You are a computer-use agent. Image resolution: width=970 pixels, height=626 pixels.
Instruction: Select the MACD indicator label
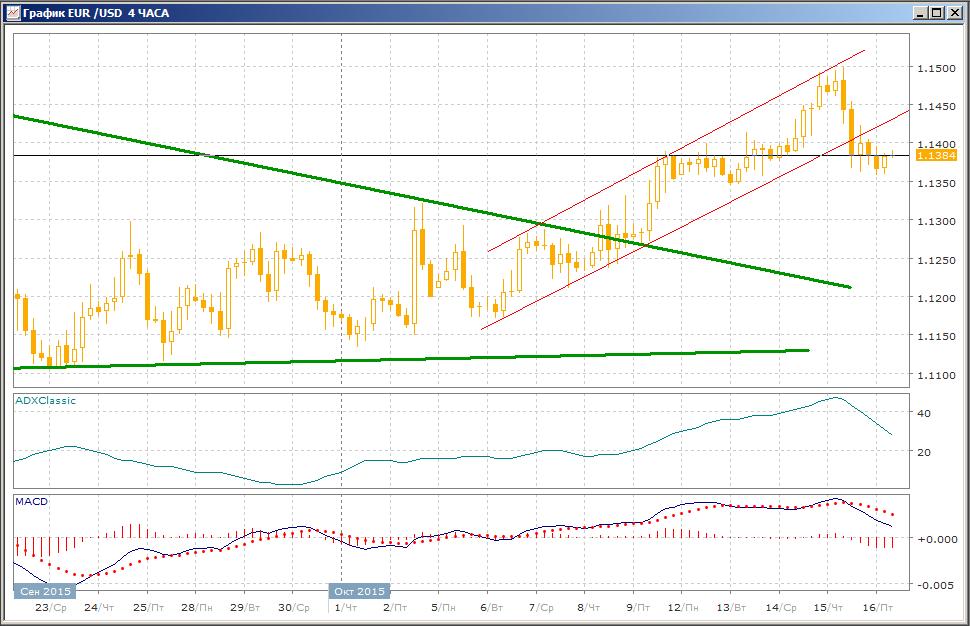(32, 501)
